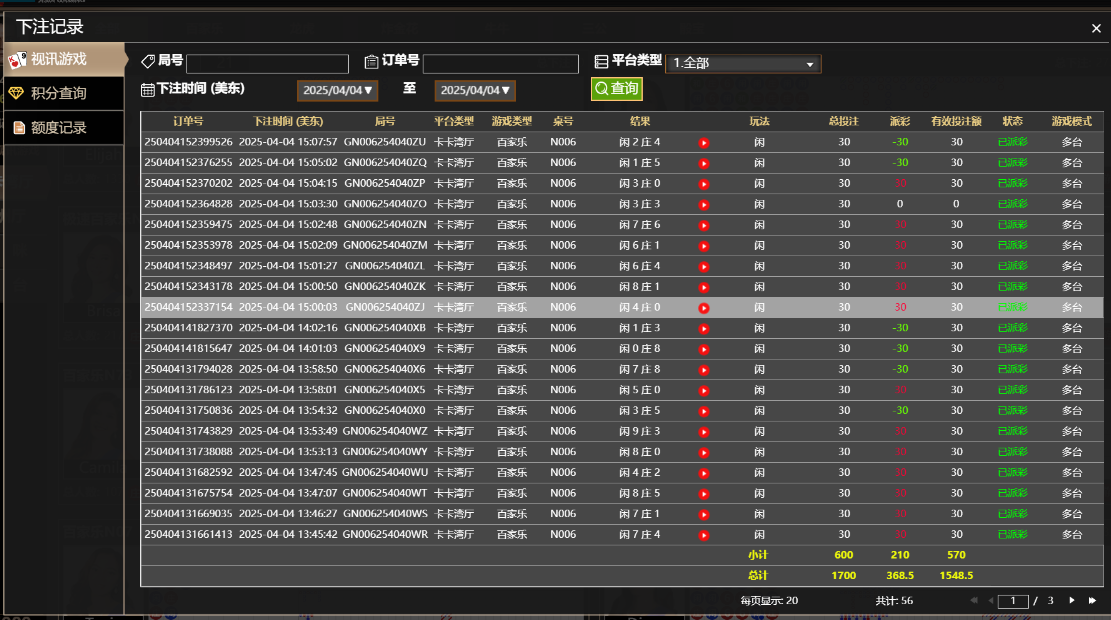Play video replay for round GN006254040ZJ

[704, 308]
